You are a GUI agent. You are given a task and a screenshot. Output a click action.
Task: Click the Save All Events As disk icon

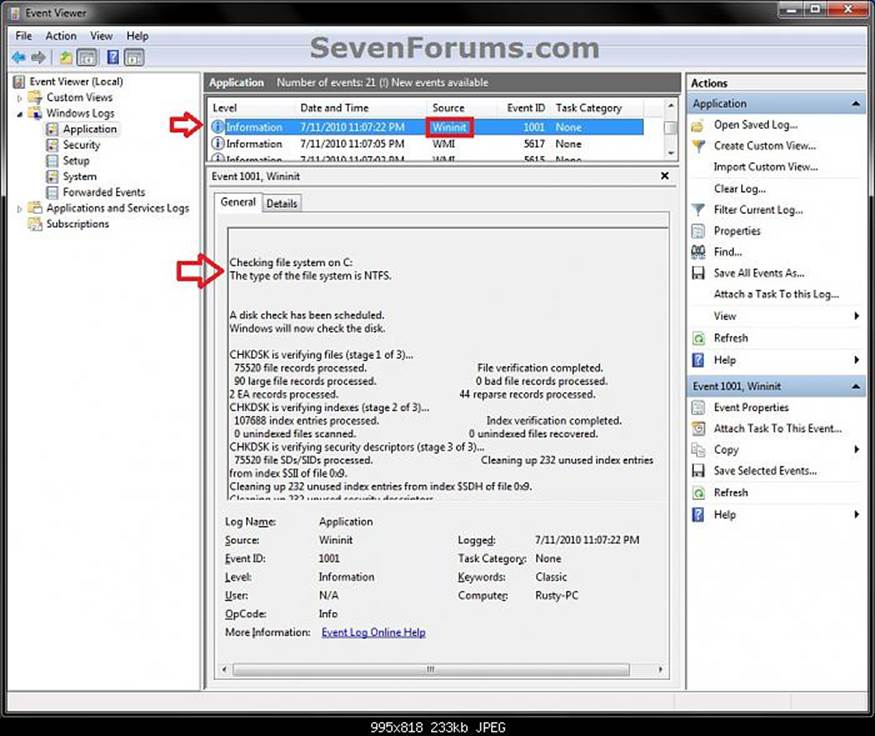coord(698,273)
